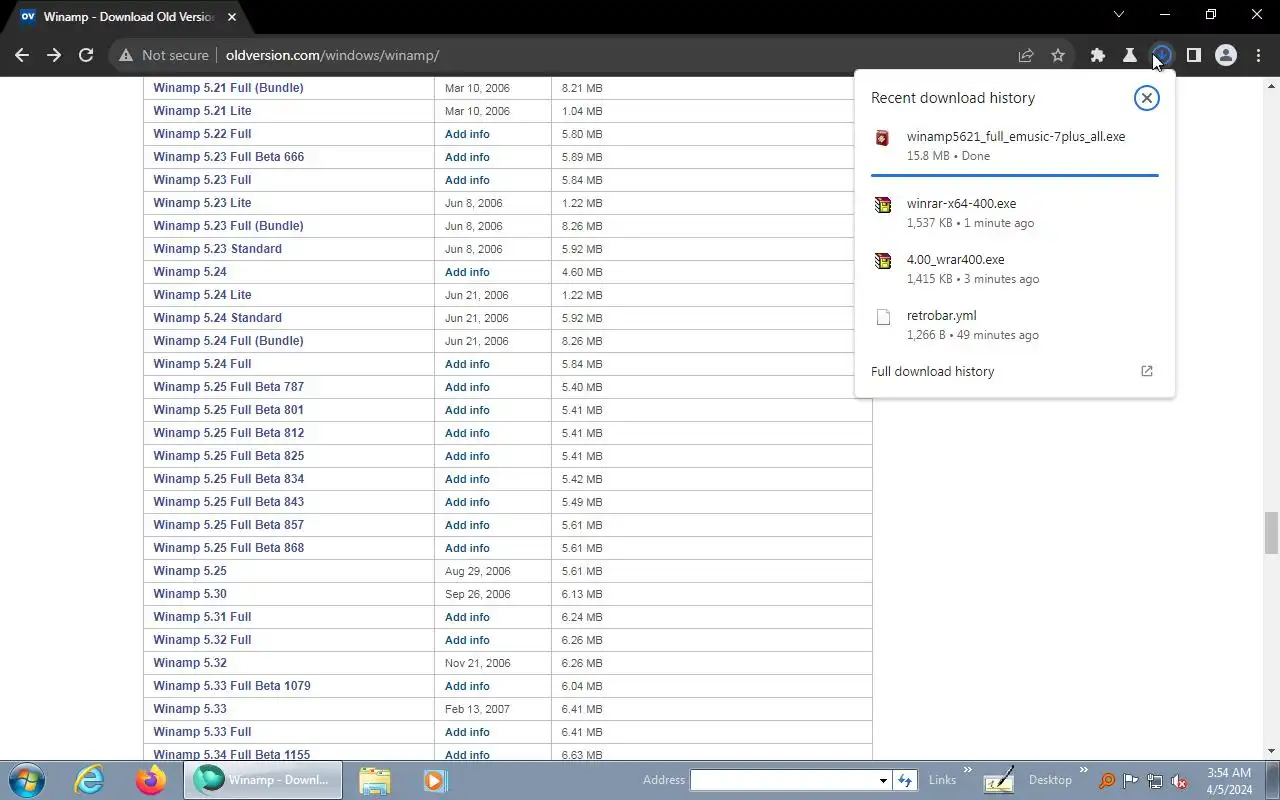Screen dimensions: 1280x800
Task: Open the Winamp 5.30 link
Action: point(190,594)
